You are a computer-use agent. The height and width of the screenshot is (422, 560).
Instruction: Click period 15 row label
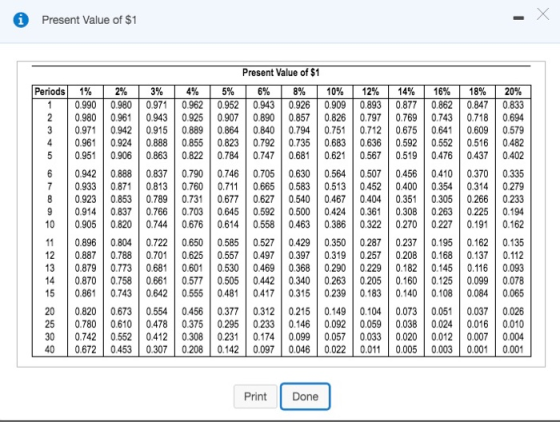[50, 293]
